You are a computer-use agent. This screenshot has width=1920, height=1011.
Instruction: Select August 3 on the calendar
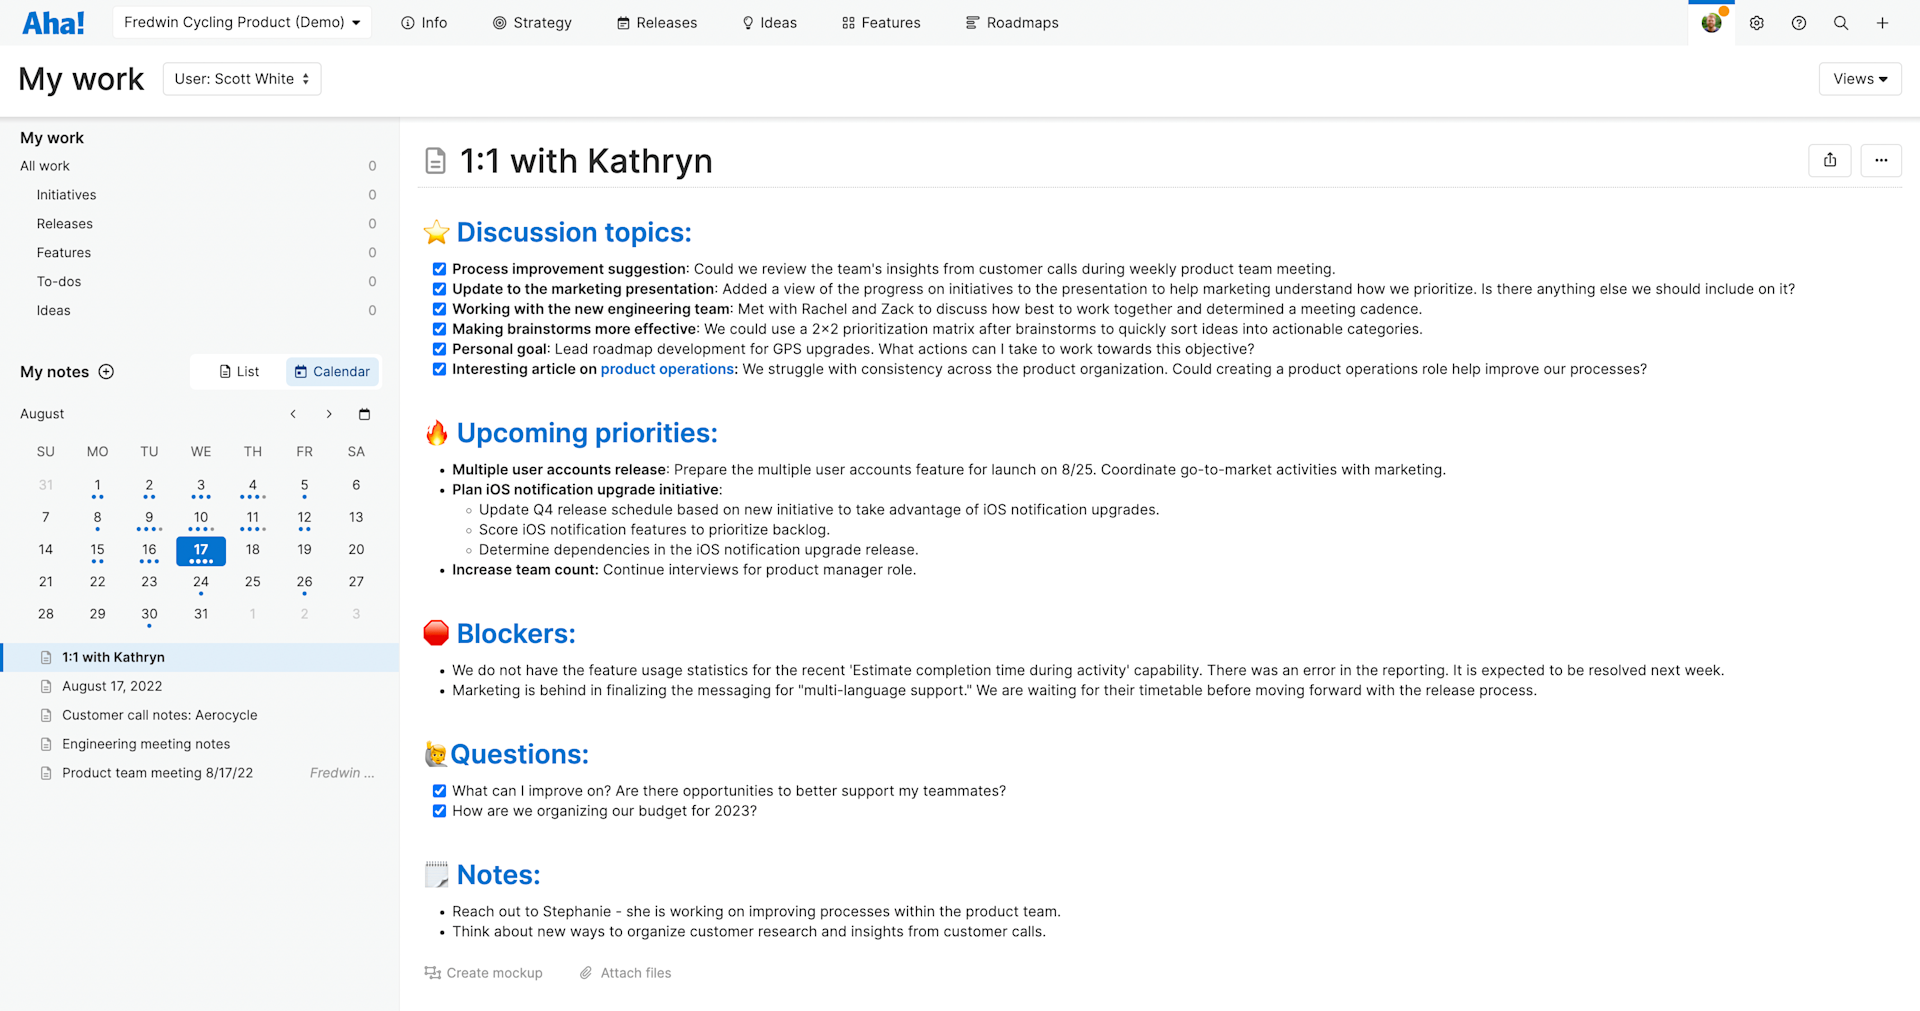(201, 486)
